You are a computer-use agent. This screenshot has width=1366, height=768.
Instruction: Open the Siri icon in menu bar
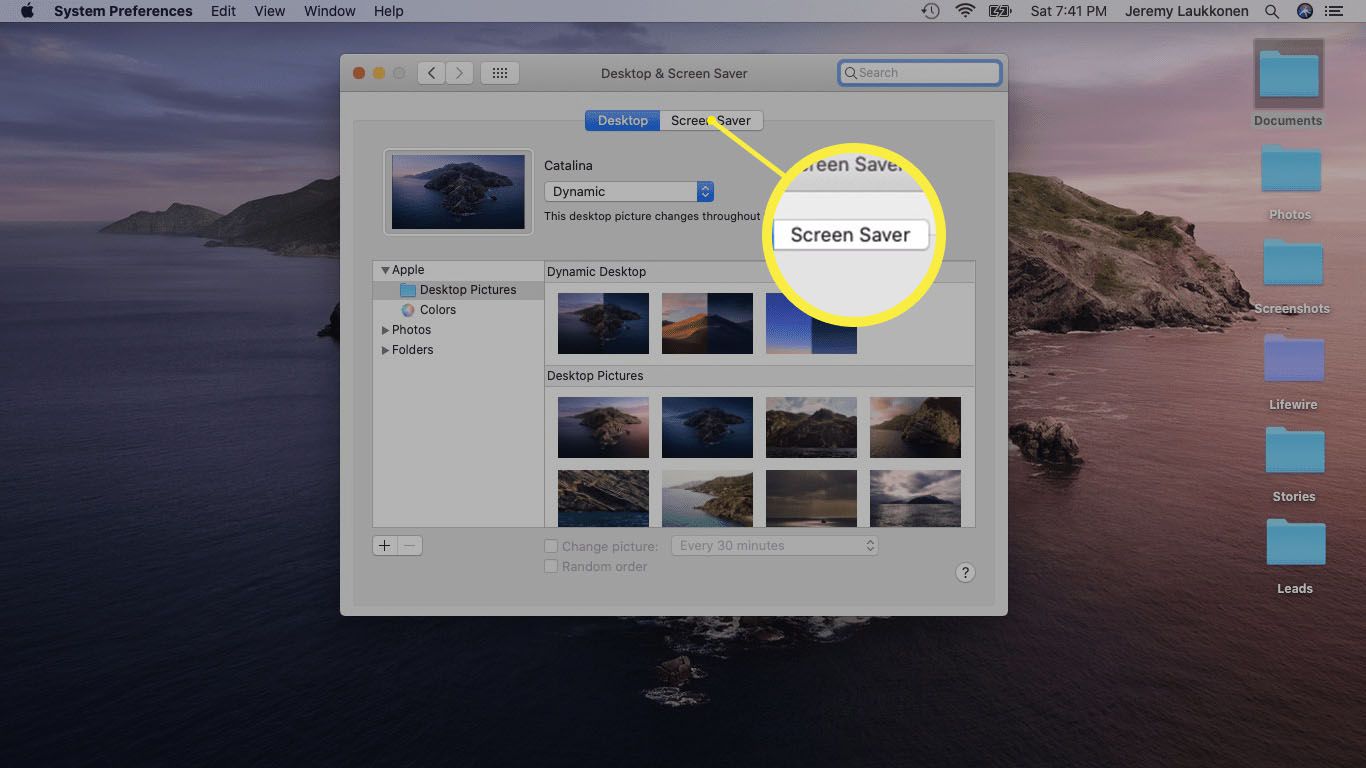point(1305,11)
